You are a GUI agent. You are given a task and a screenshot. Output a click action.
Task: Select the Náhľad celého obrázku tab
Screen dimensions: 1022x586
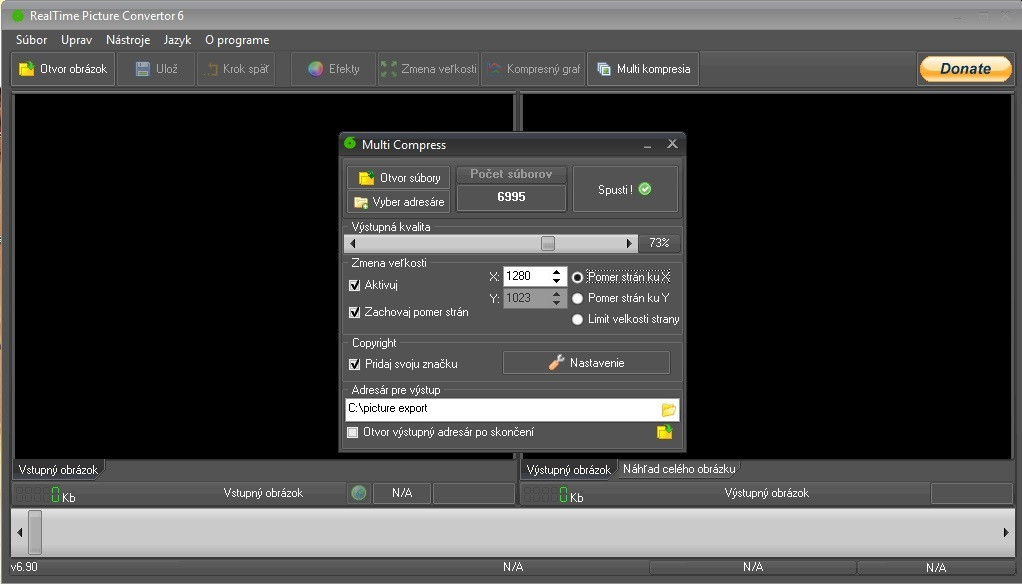(679, 469)
